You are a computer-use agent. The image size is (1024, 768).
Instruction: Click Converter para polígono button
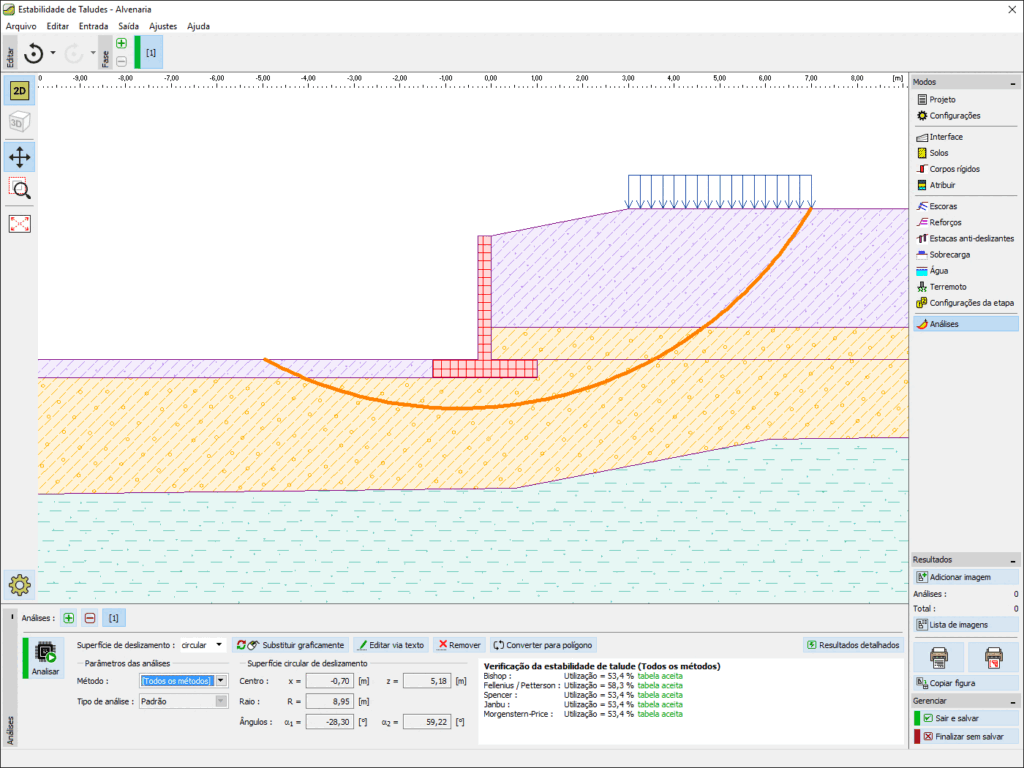[x=544, y=645]
